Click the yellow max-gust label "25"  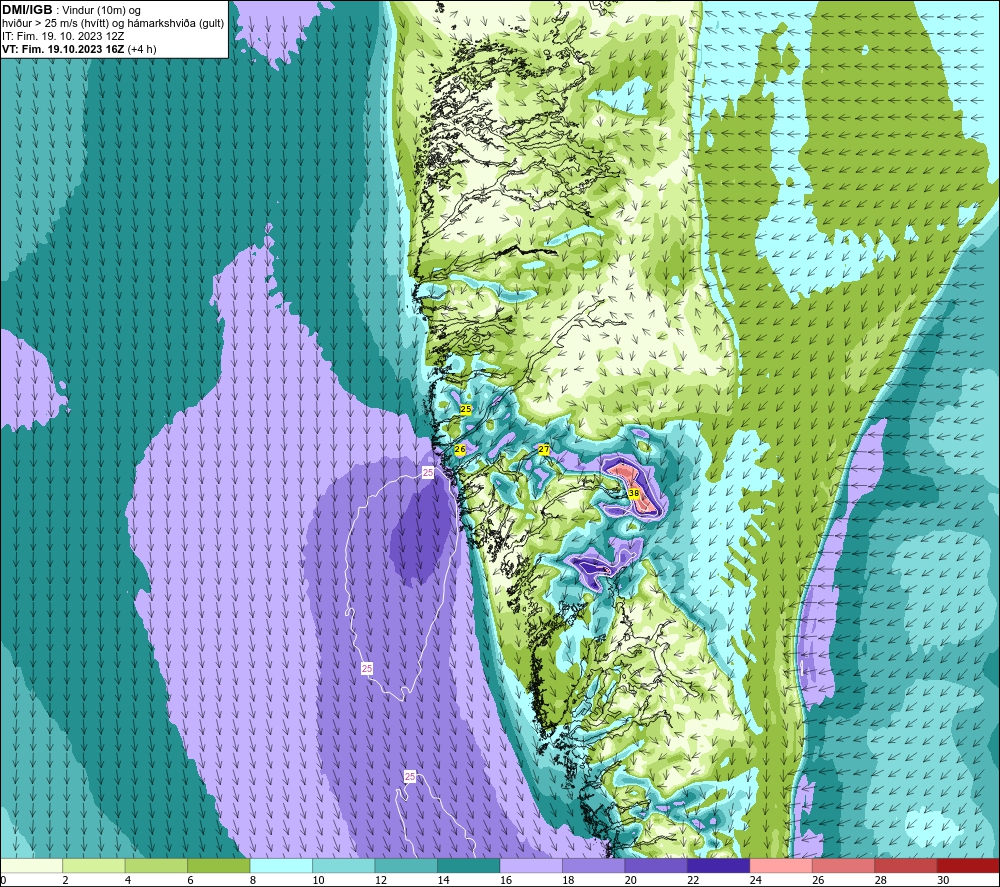click(x=466, y=409)
